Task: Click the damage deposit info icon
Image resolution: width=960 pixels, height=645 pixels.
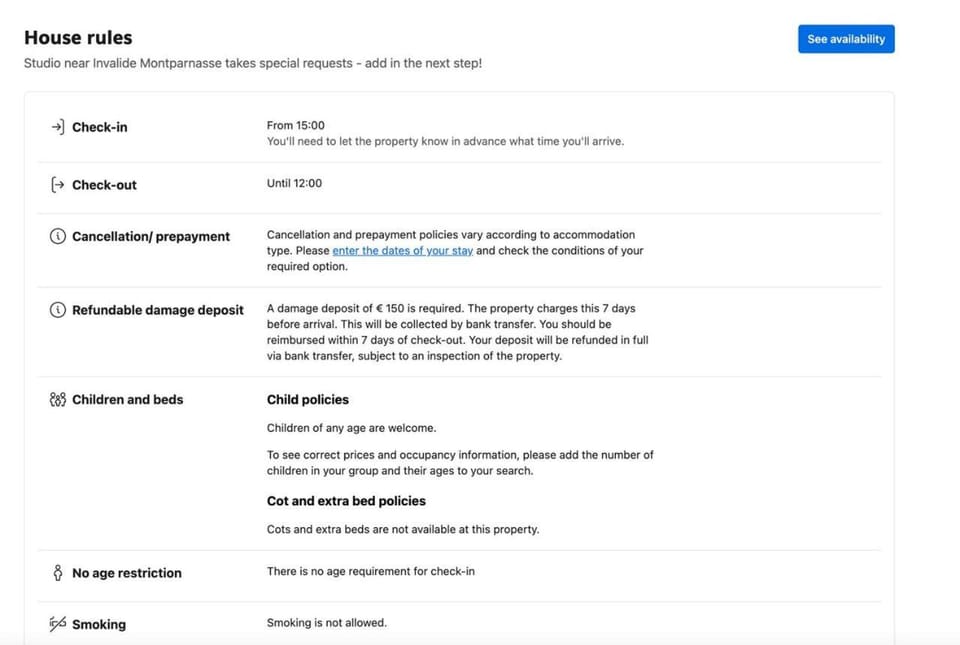Action: 57,310
